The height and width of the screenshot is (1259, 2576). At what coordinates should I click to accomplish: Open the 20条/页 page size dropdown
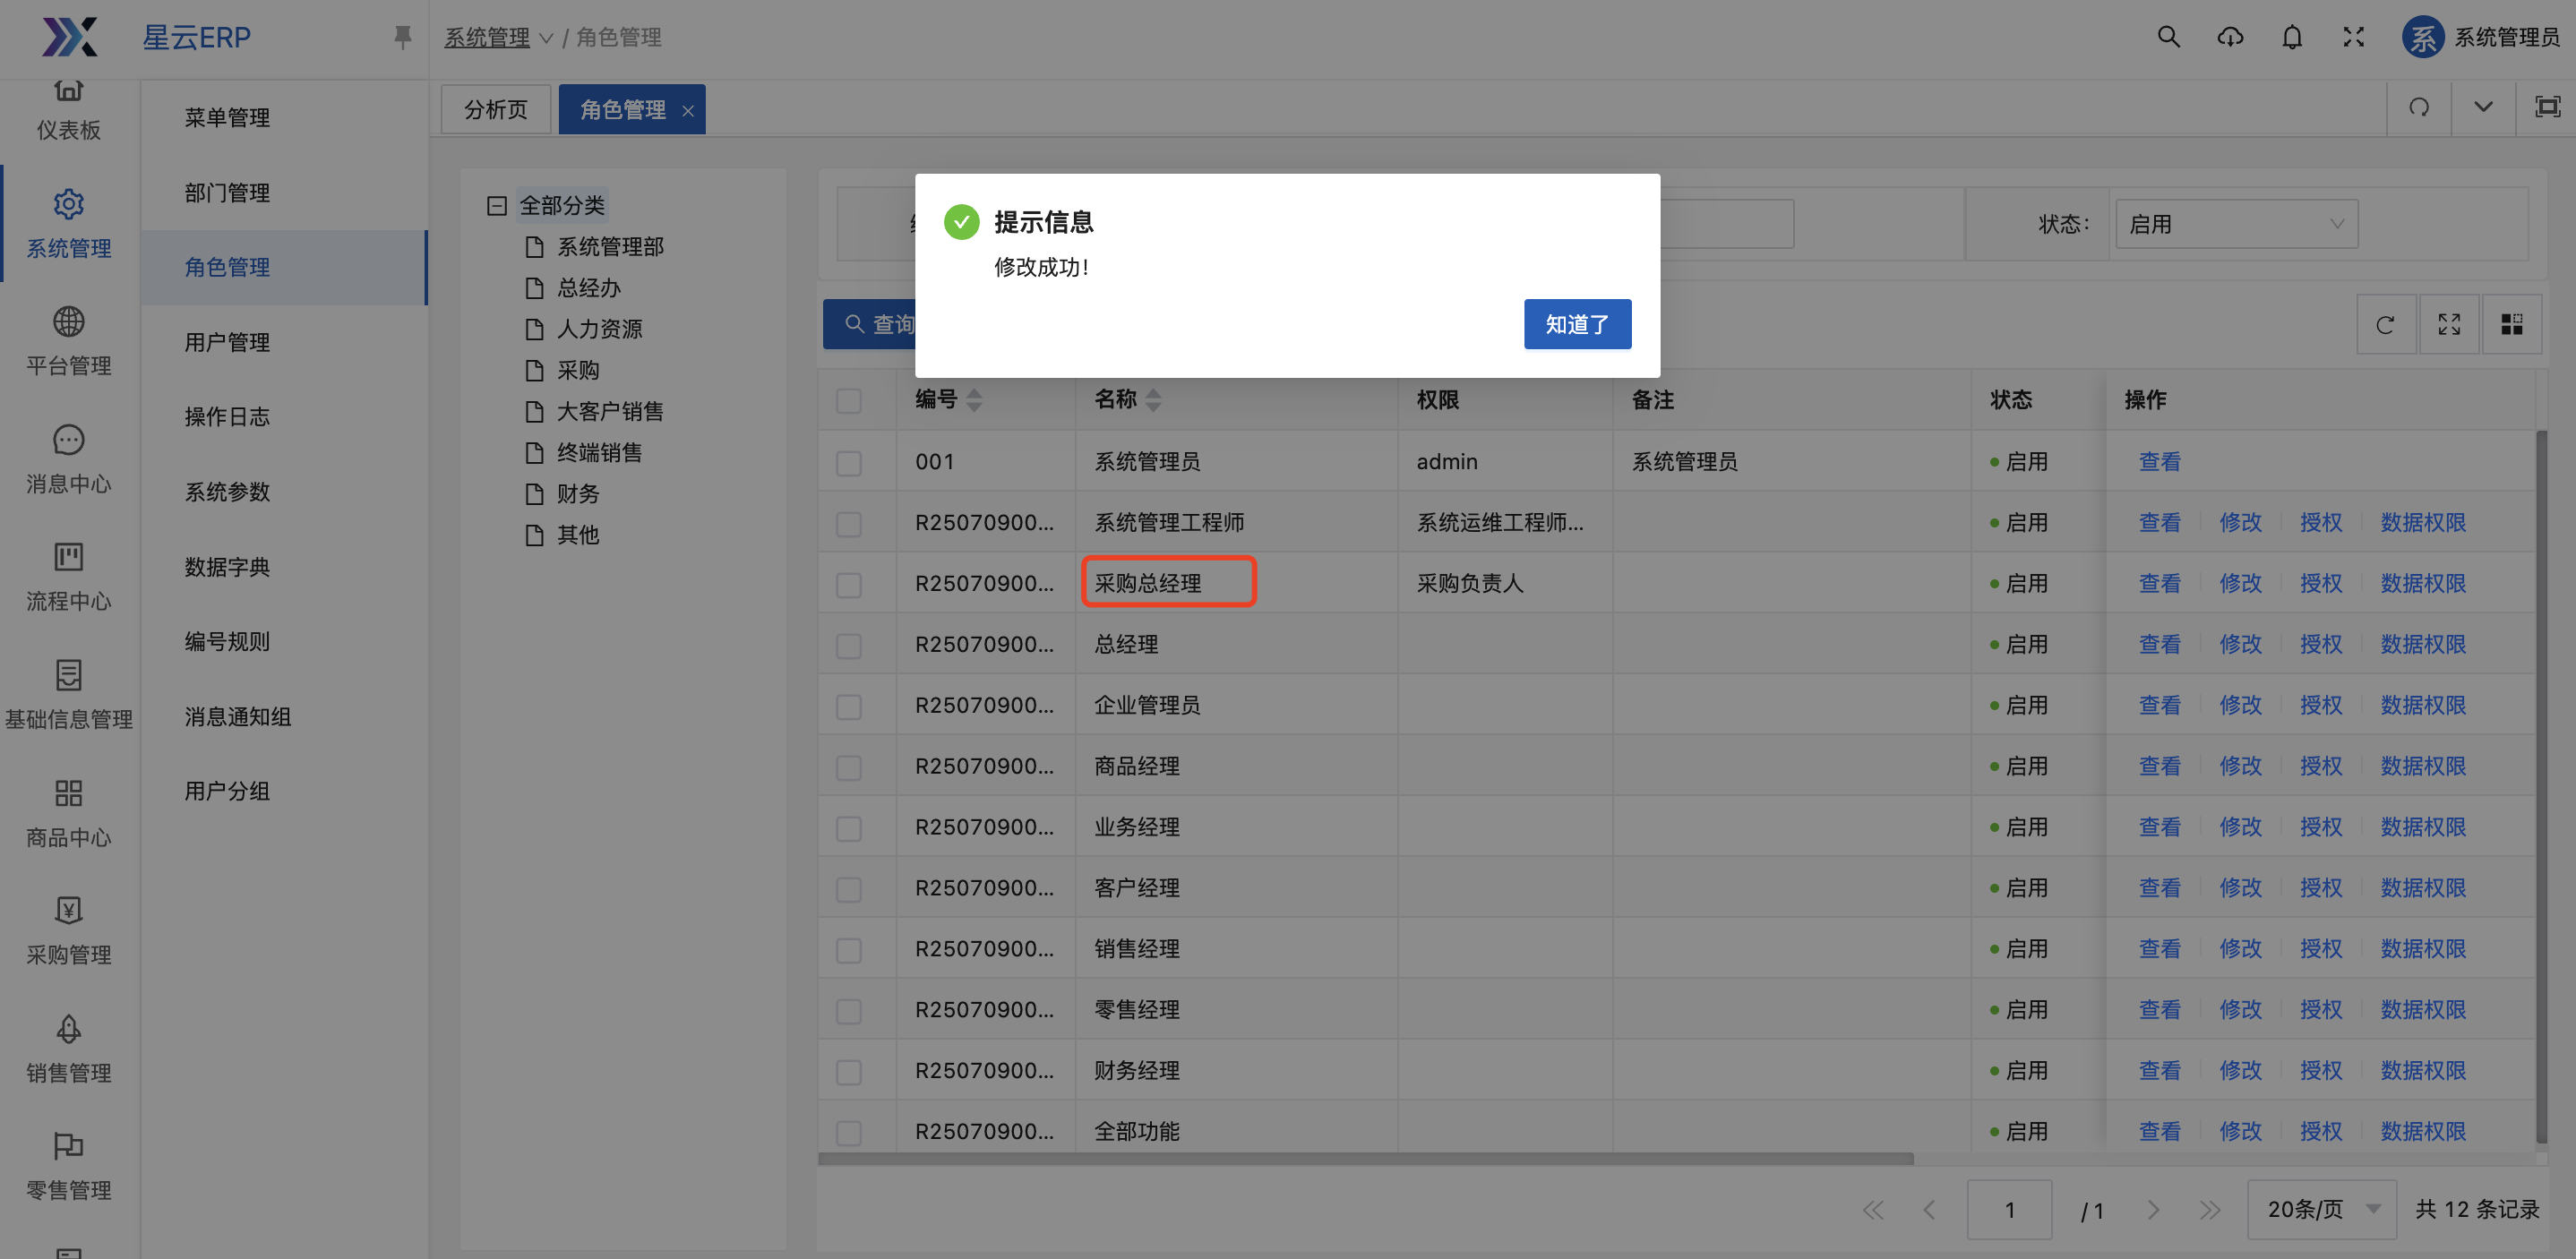click(2321, 1209)
